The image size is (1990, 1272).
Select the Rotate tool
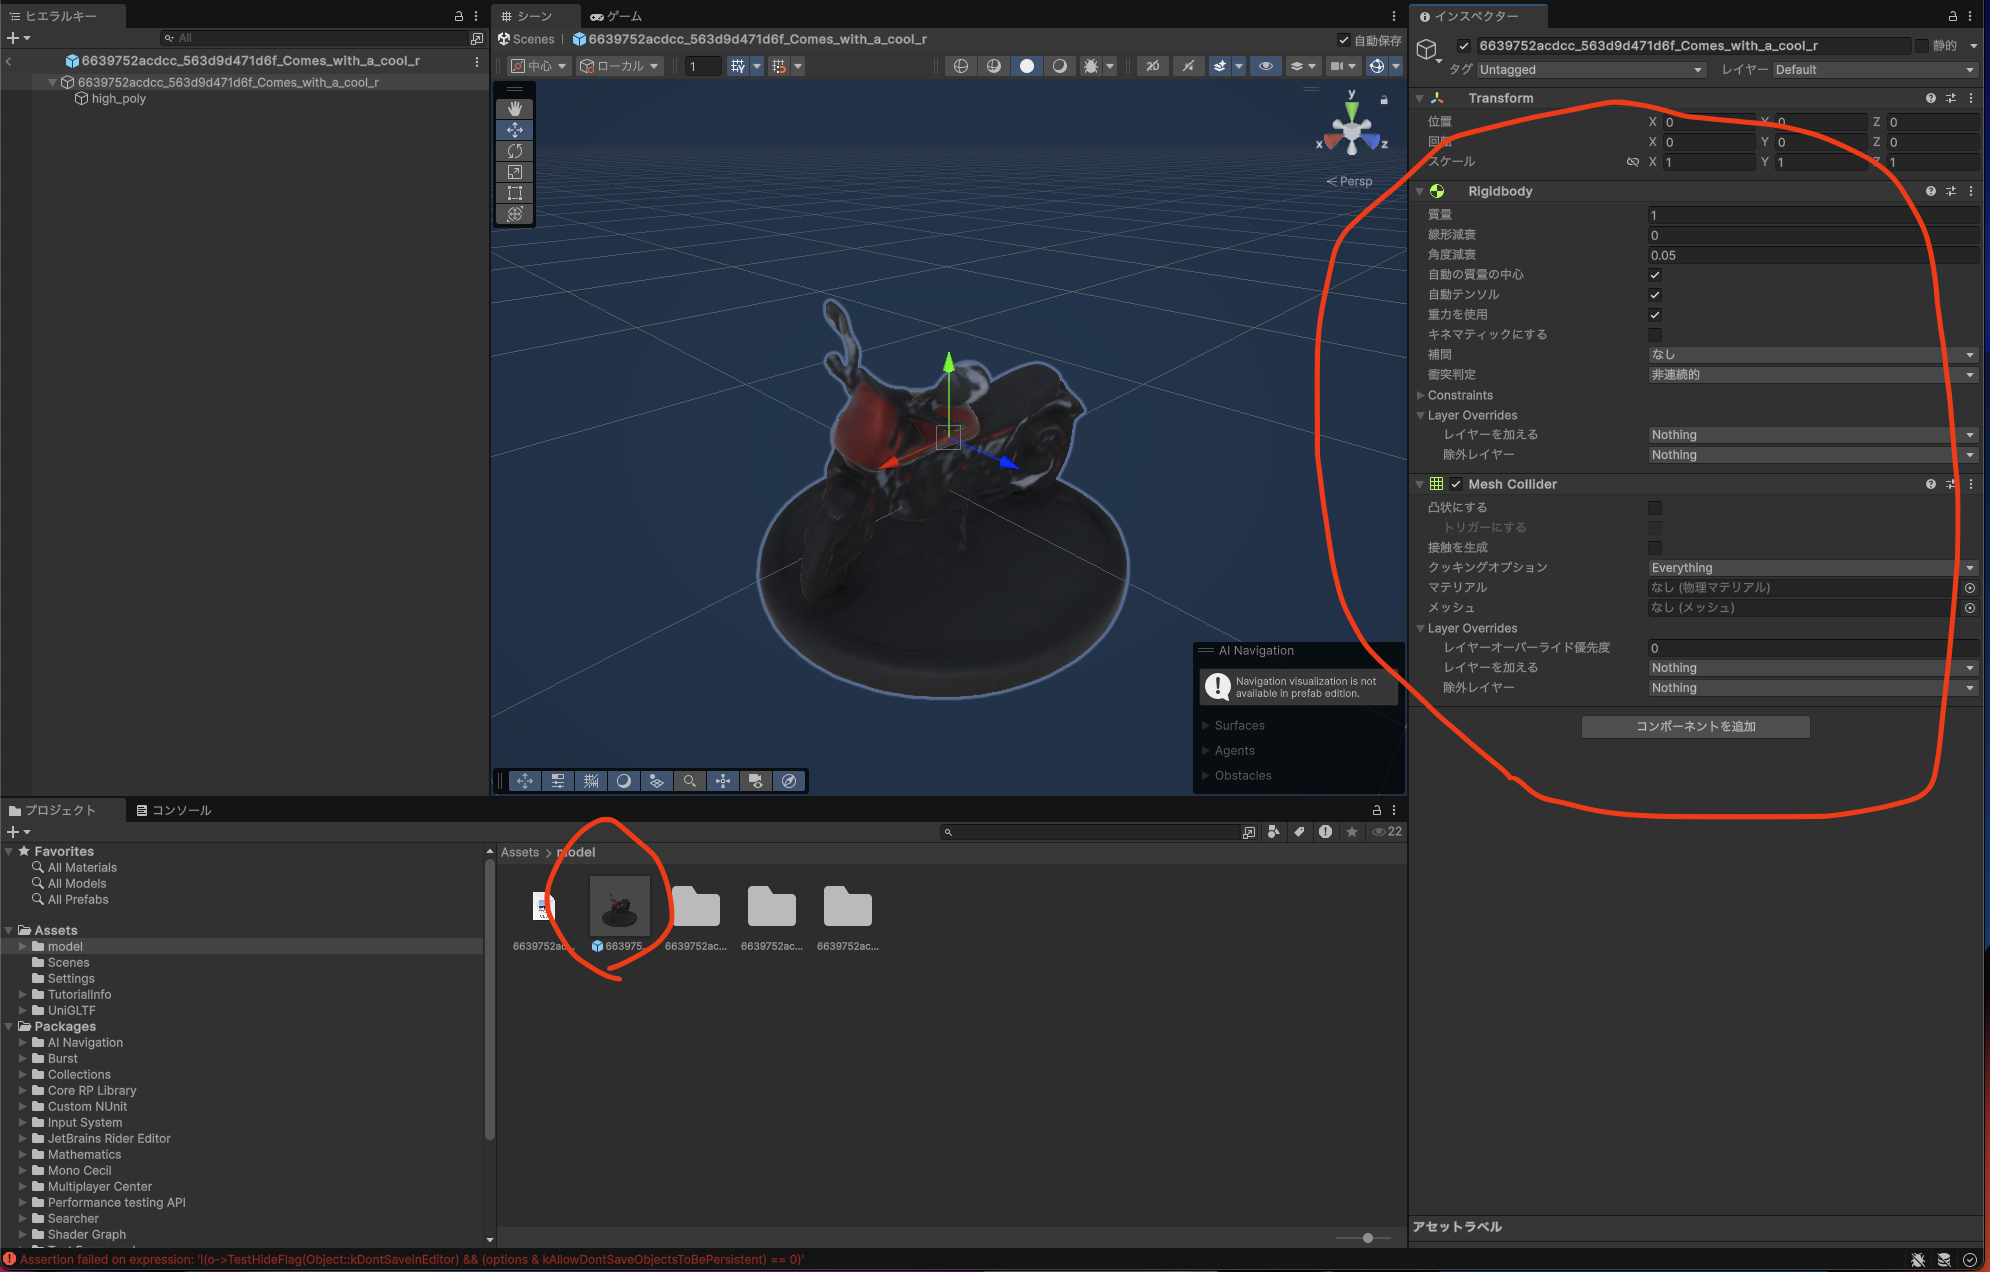[x=515, y=150]
